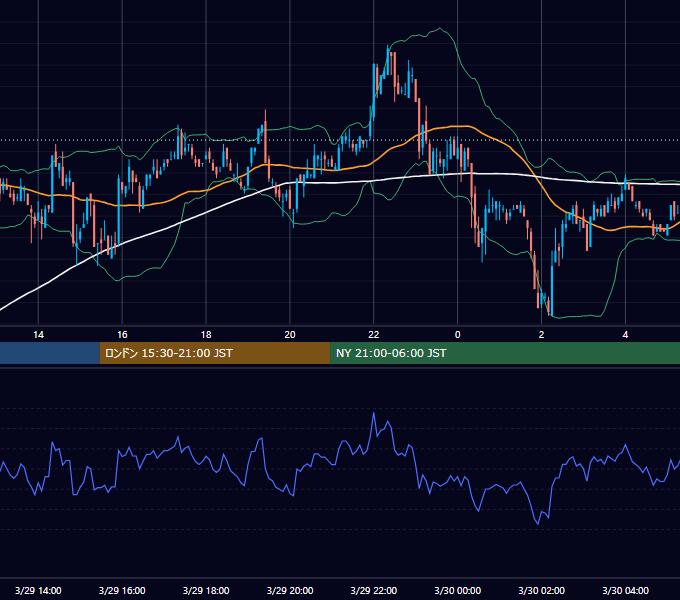The height and width of the screenshot is (600, 680).
Task: Click the 3/30 00:00 date label
Action: tap(458, 590)
